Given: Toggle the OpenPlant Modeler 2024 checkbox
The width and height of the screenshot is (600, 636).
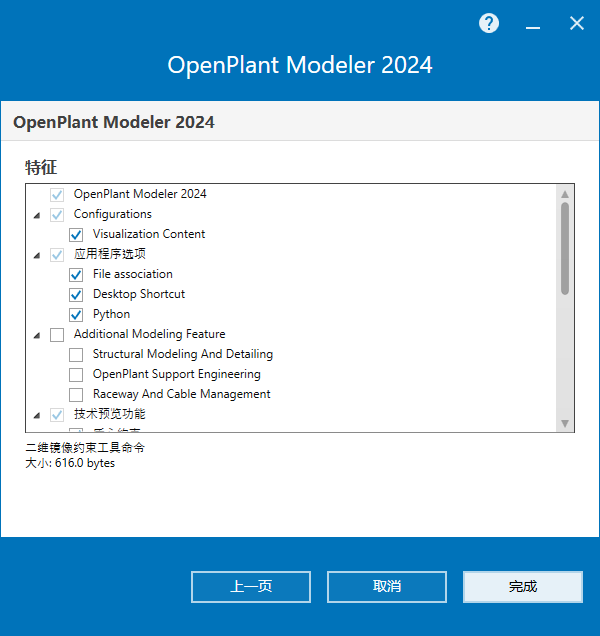Looking at the screenshot, I should 57,195.
